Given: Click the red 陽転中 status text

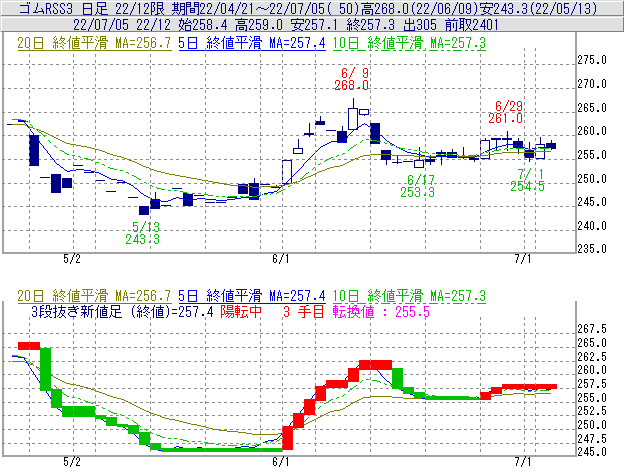Looking at the screenshot, I should coord(241,311).
